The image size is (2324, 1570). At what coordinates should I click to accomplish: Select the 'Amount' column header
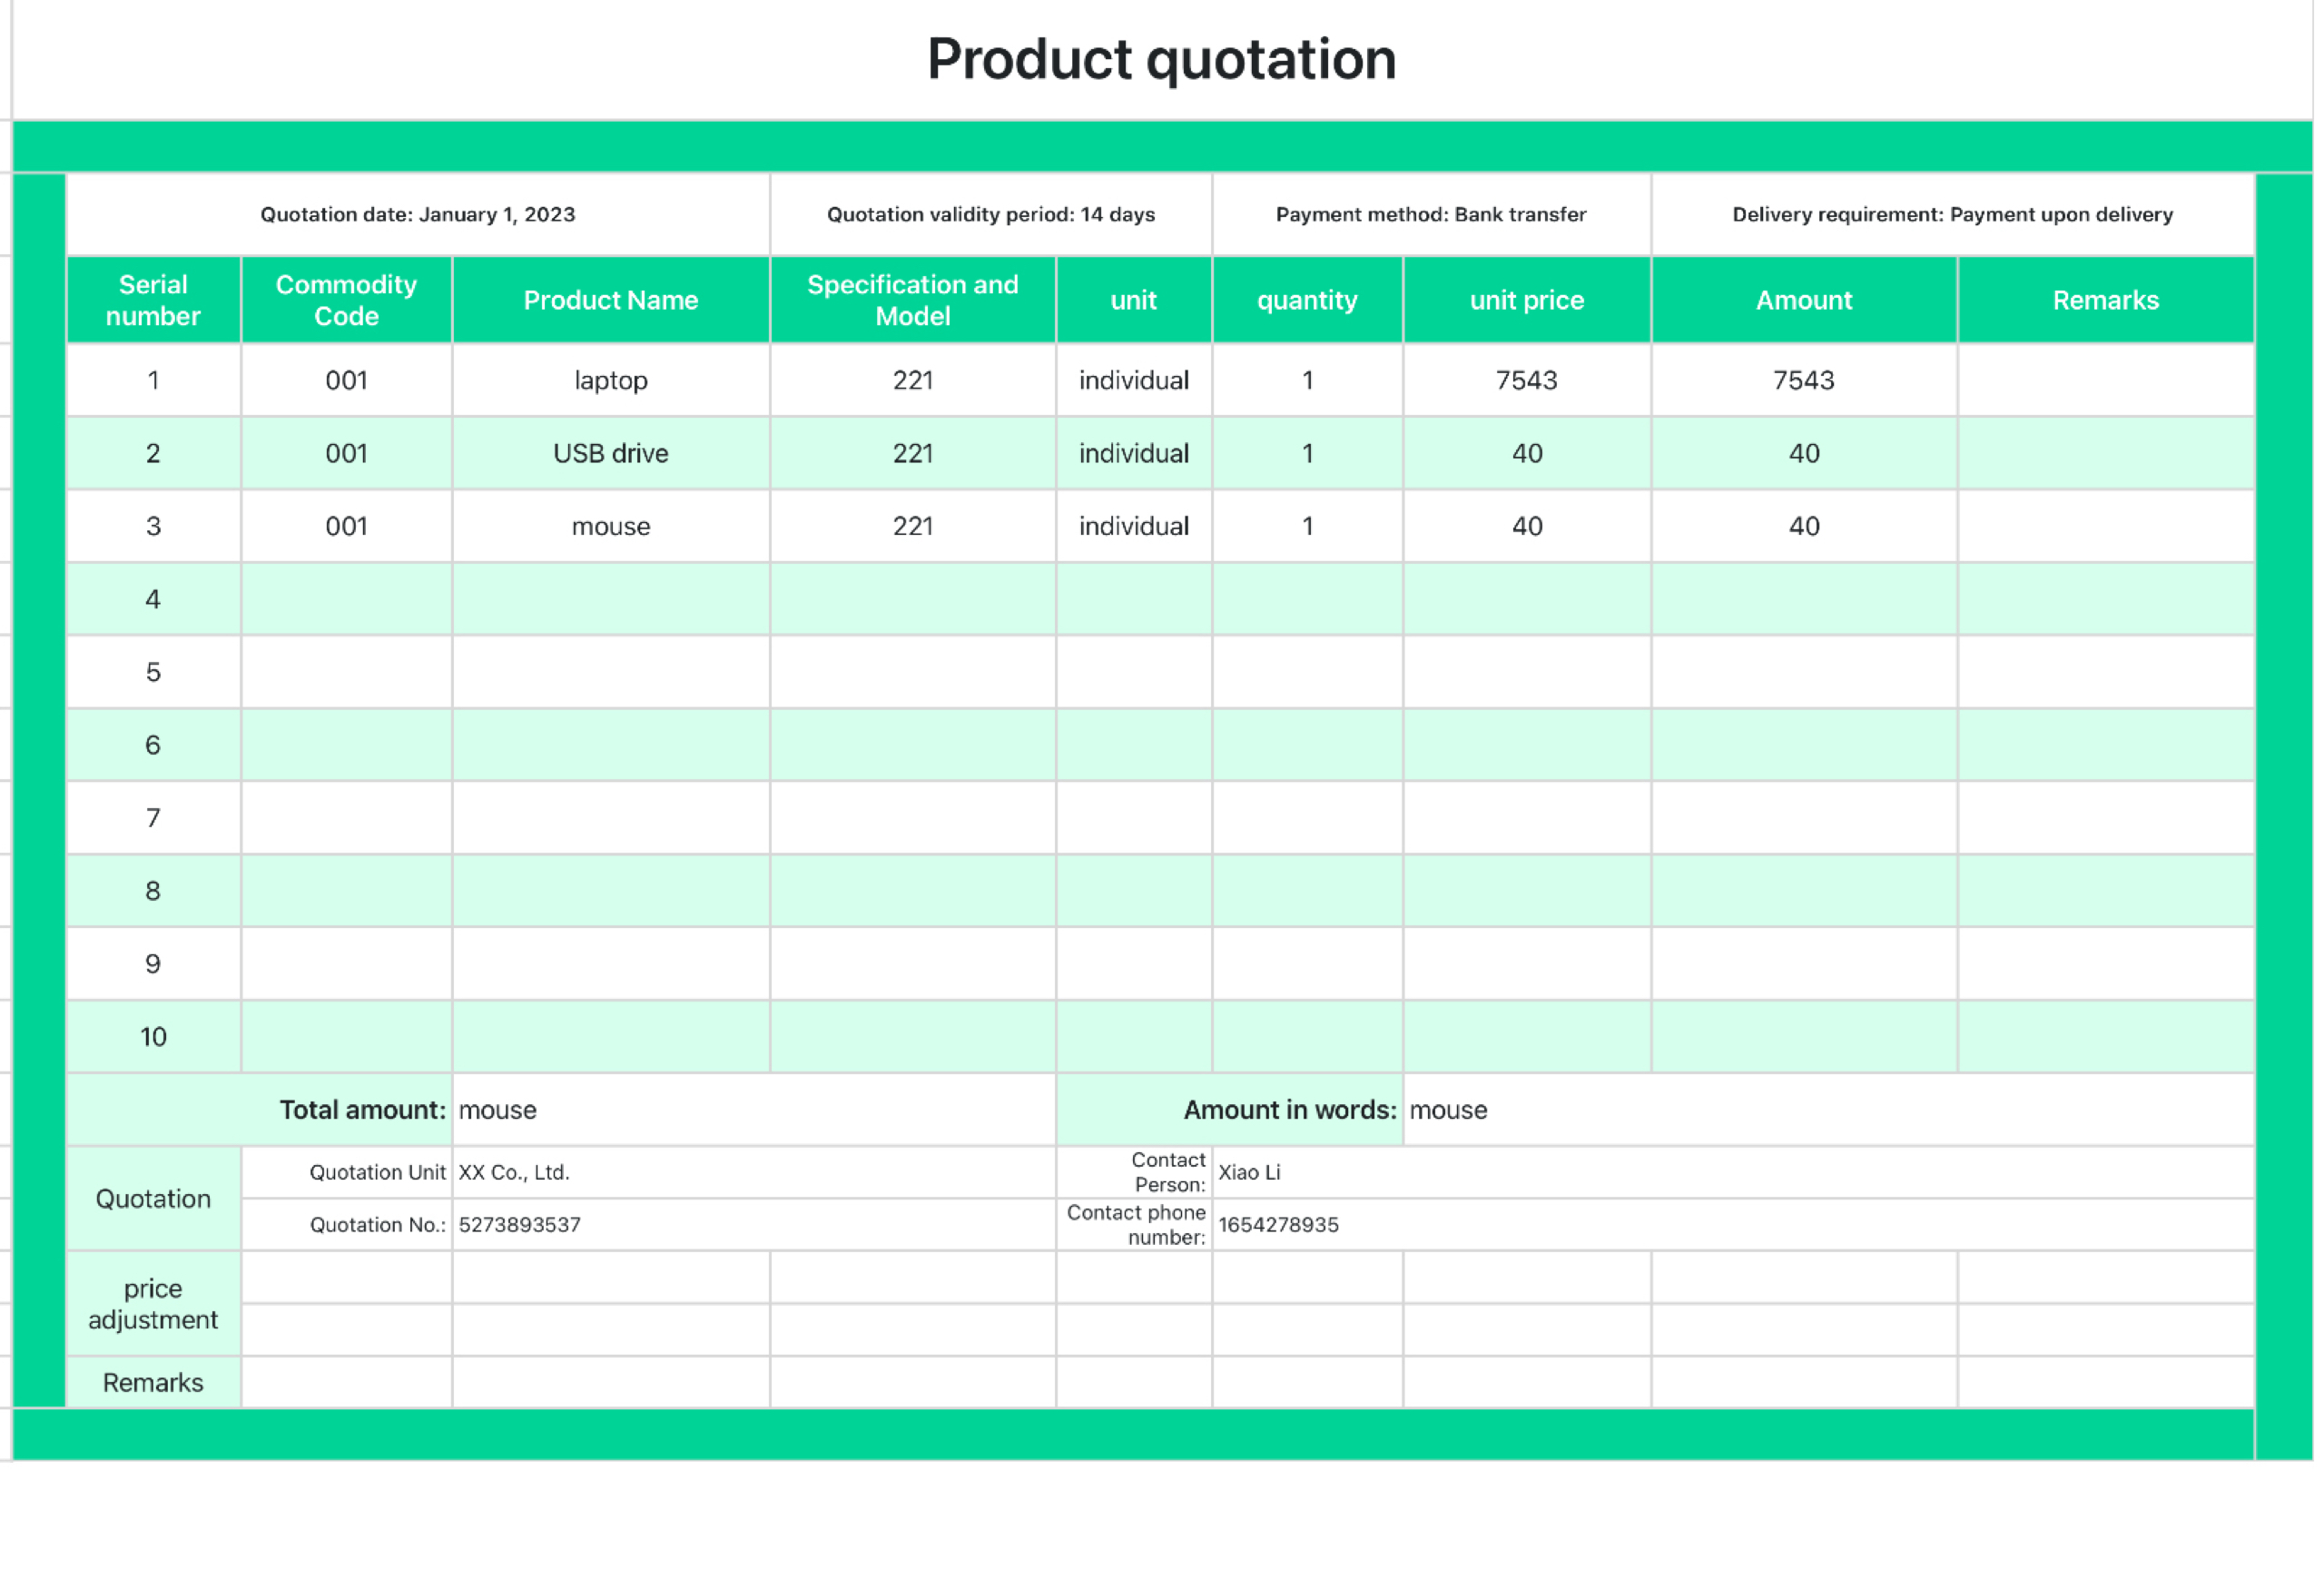pyautogui.click(x=1804, y=300)
